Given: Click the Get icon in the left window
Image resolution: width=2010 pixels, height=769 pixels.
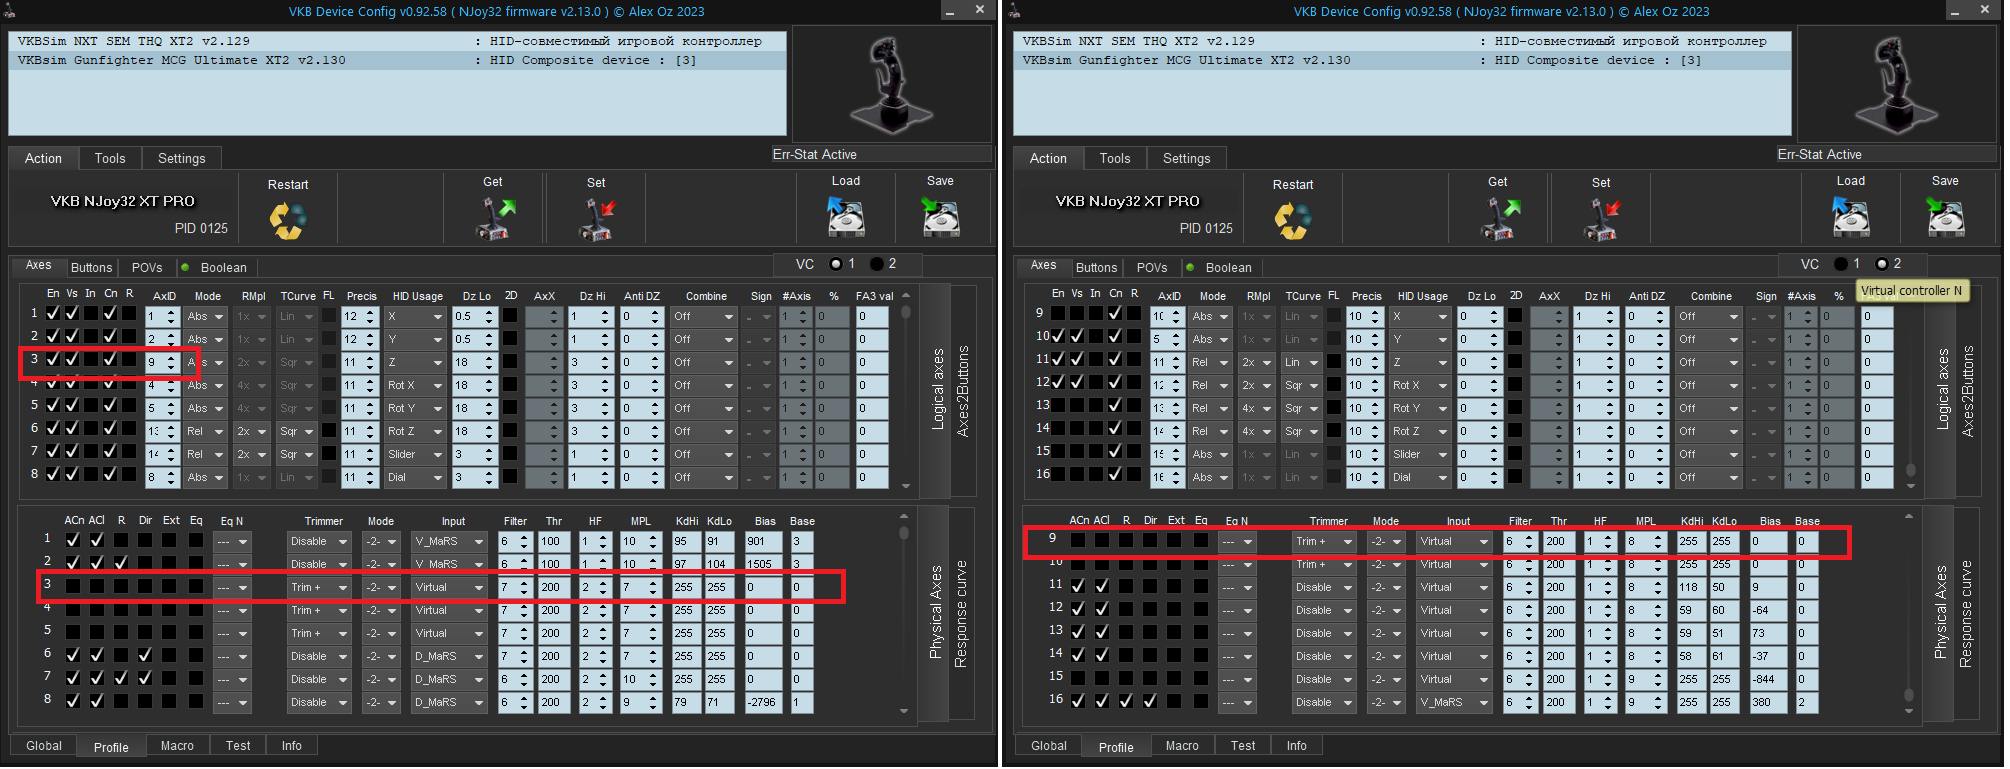Looking at the screenshot, I should (494, 219).
